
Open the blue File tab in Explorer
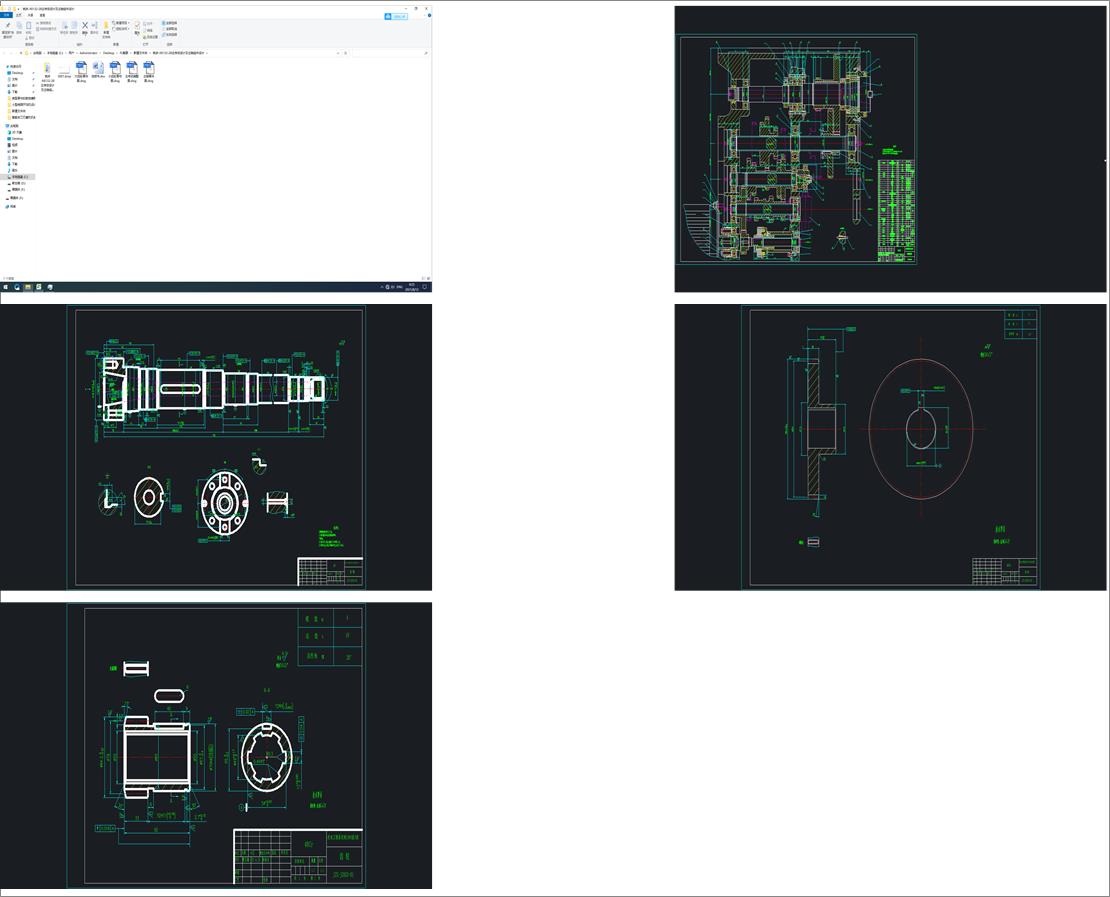[x=6, y=15]
